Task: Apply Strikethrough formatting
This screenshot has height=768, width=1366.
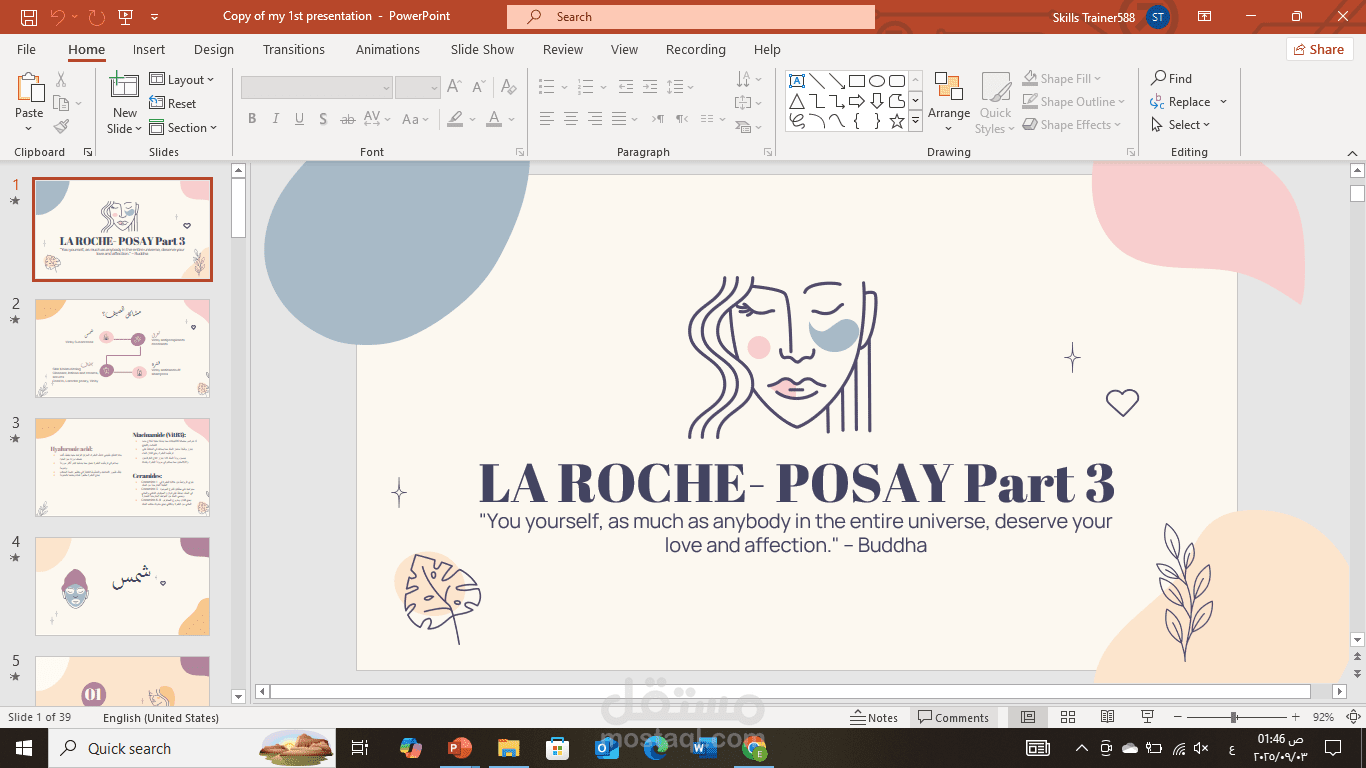Action: pos(348,119)
